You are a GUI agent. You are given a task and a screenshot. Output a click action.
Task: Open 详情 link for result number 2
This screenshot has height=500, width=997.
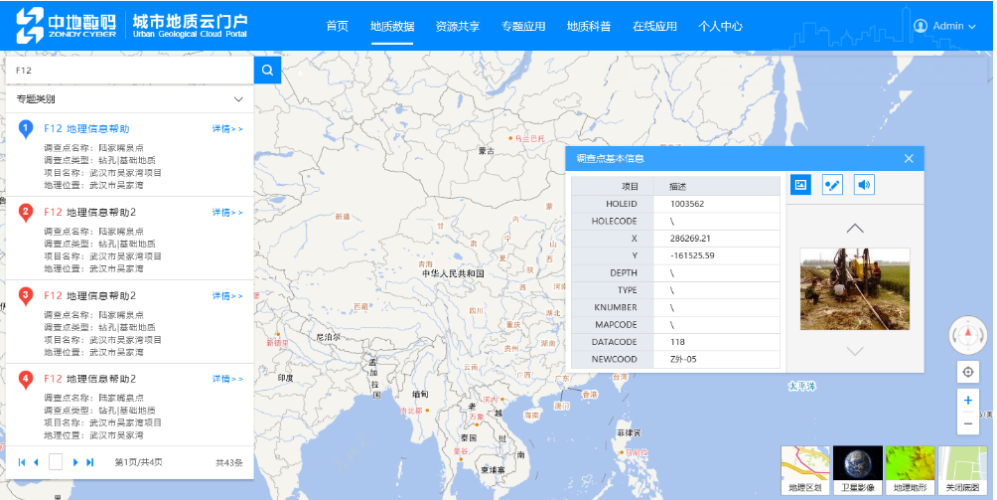[x=227, y=212]
